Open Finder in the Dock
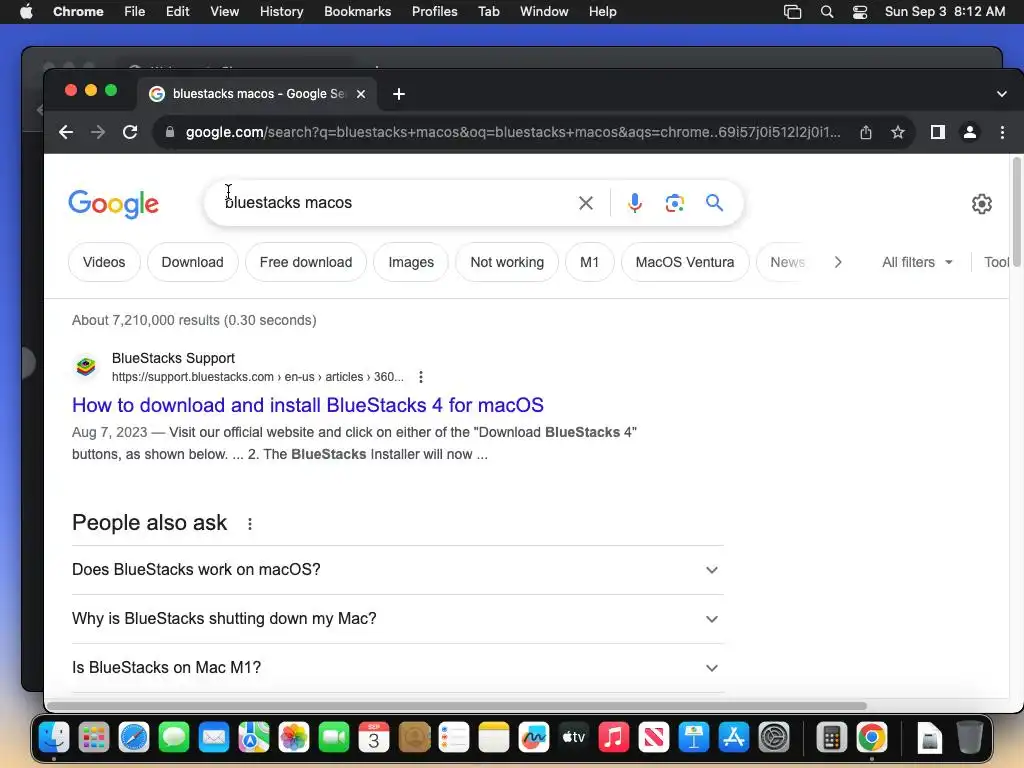Image resolution: width=1024 pixels, height=768 pixels. (54, 738)
